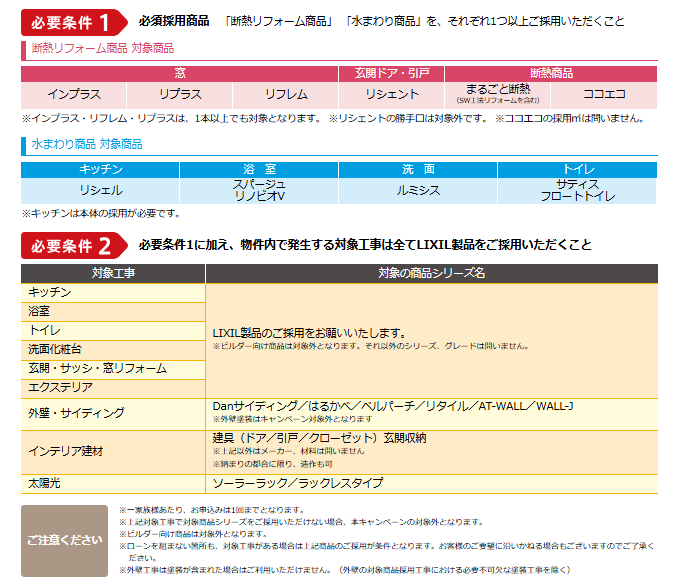Click the 必須採用商品 bold label
Screen dimensions: 683x586
point(174,21)
